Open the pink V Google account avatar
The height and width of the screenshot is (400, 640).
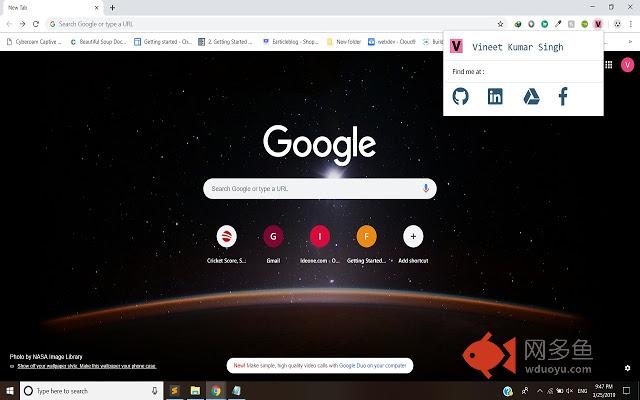(x=627, y=64)
